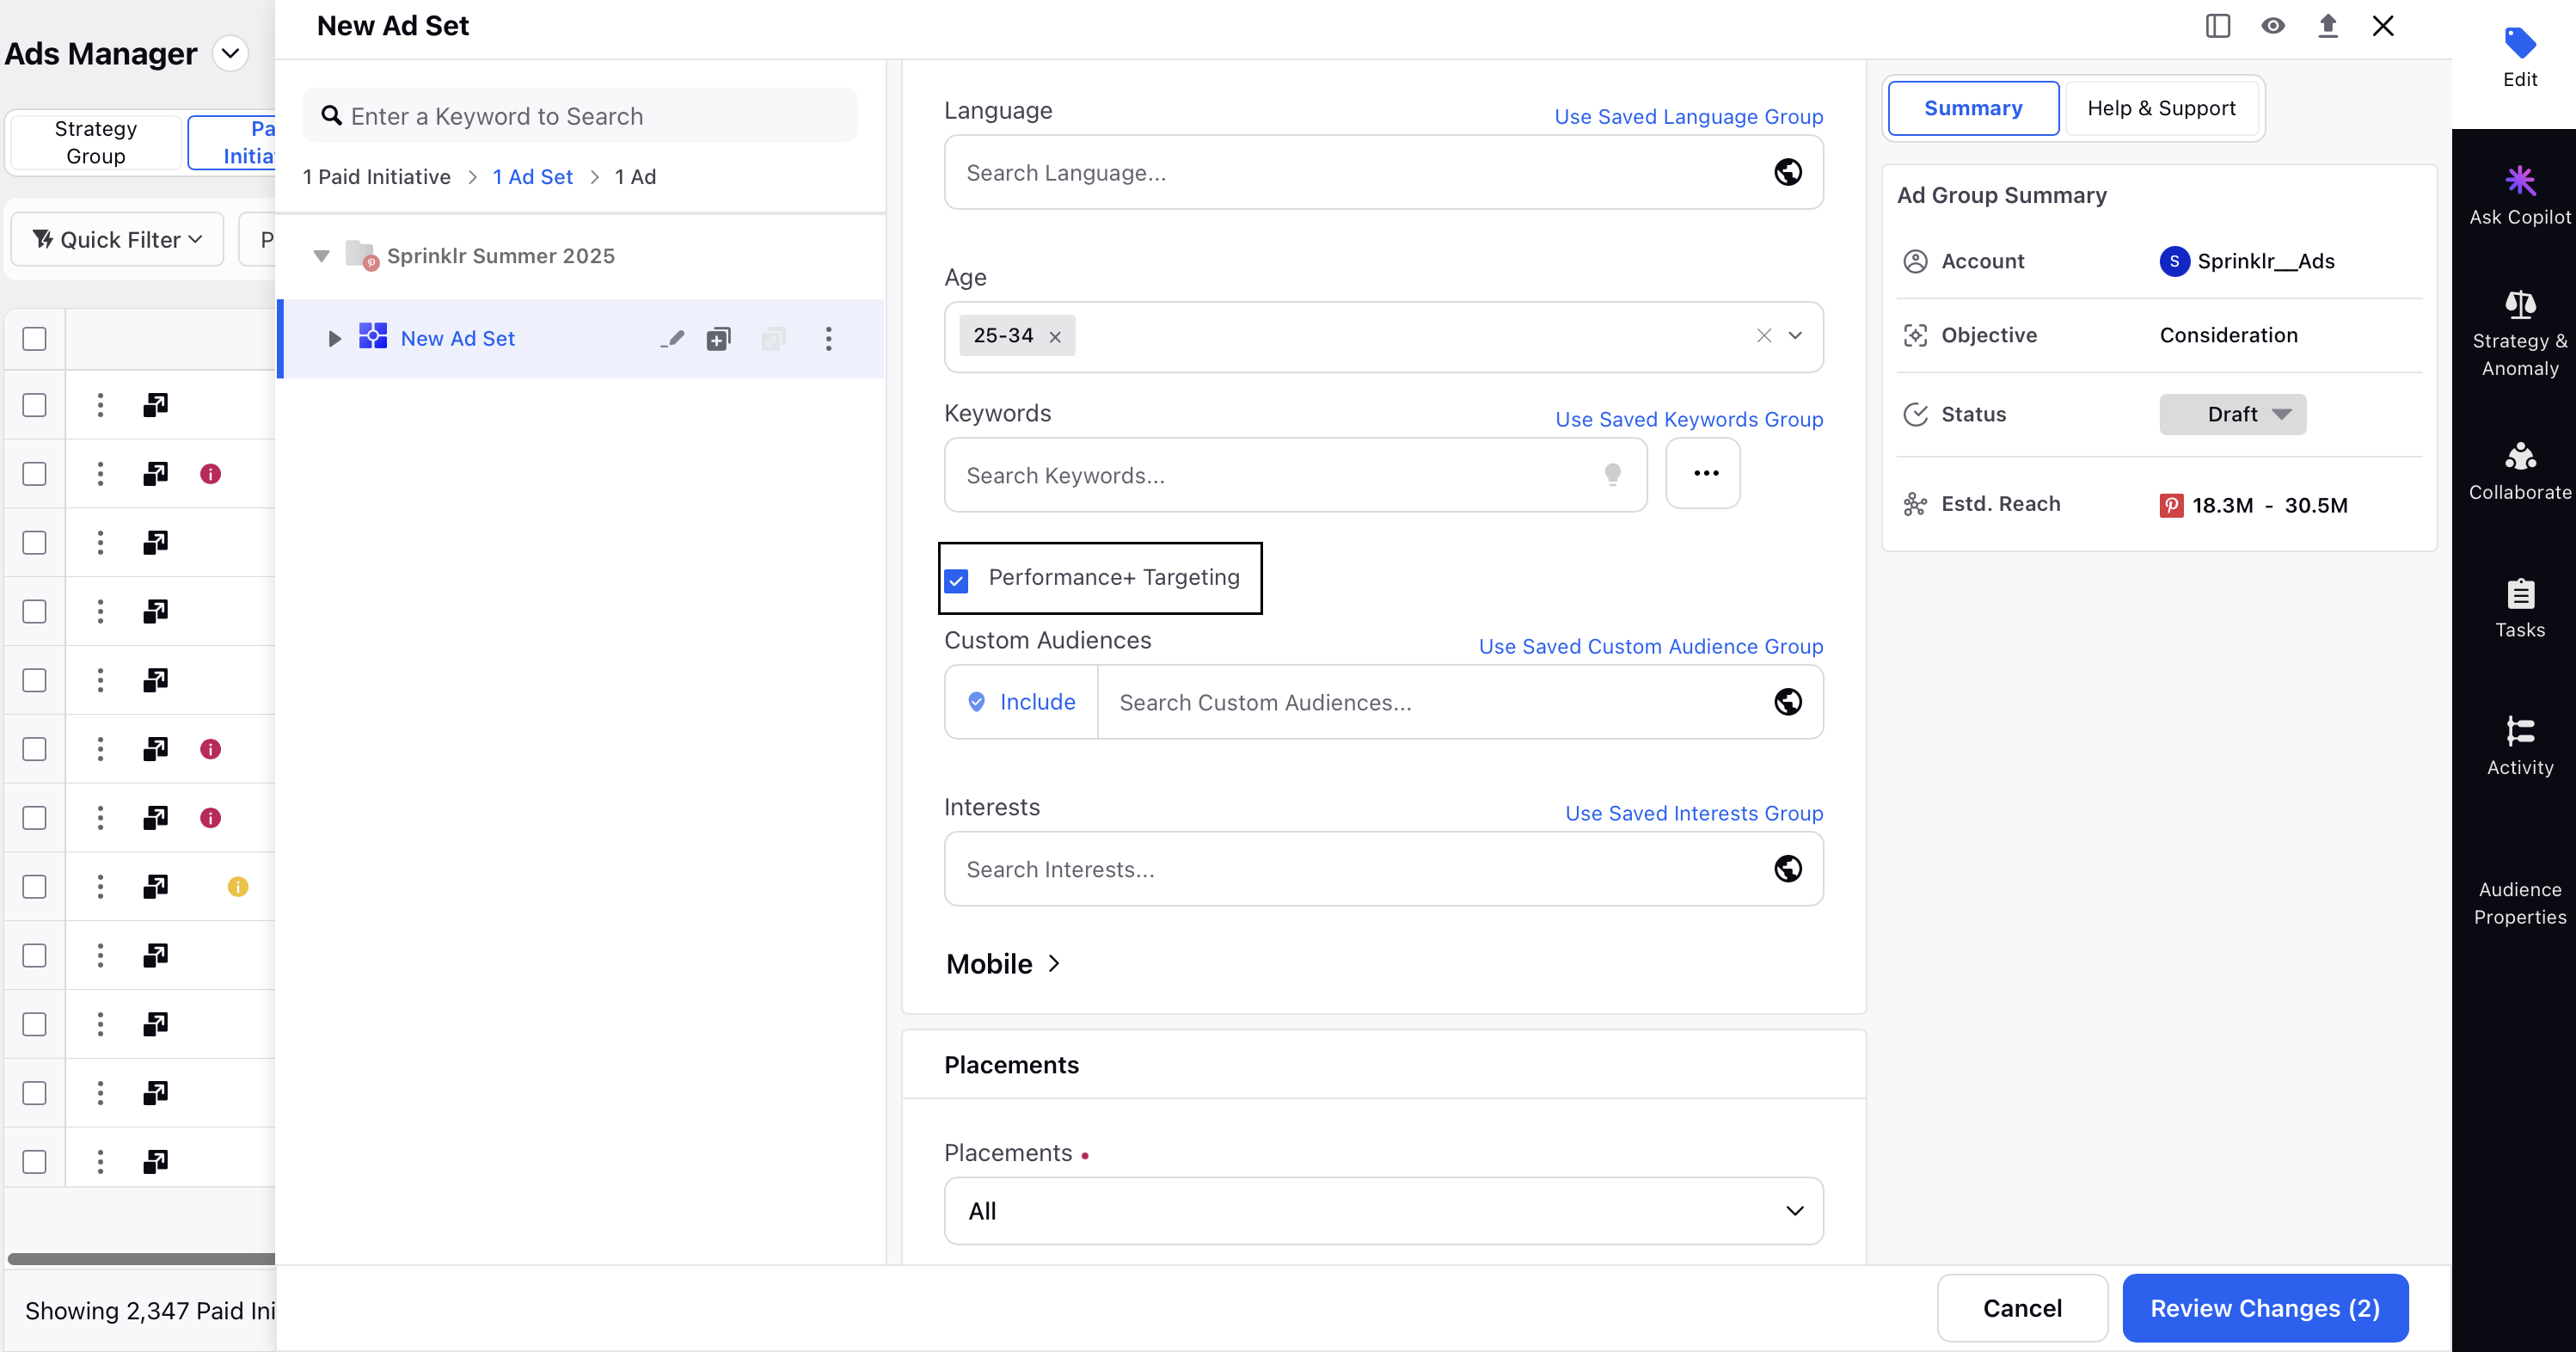Image resolution: width=2576 pixels, height=1352 pixels.
Task: Click the New Ad Set grid icon
Action: pos(372,336)
